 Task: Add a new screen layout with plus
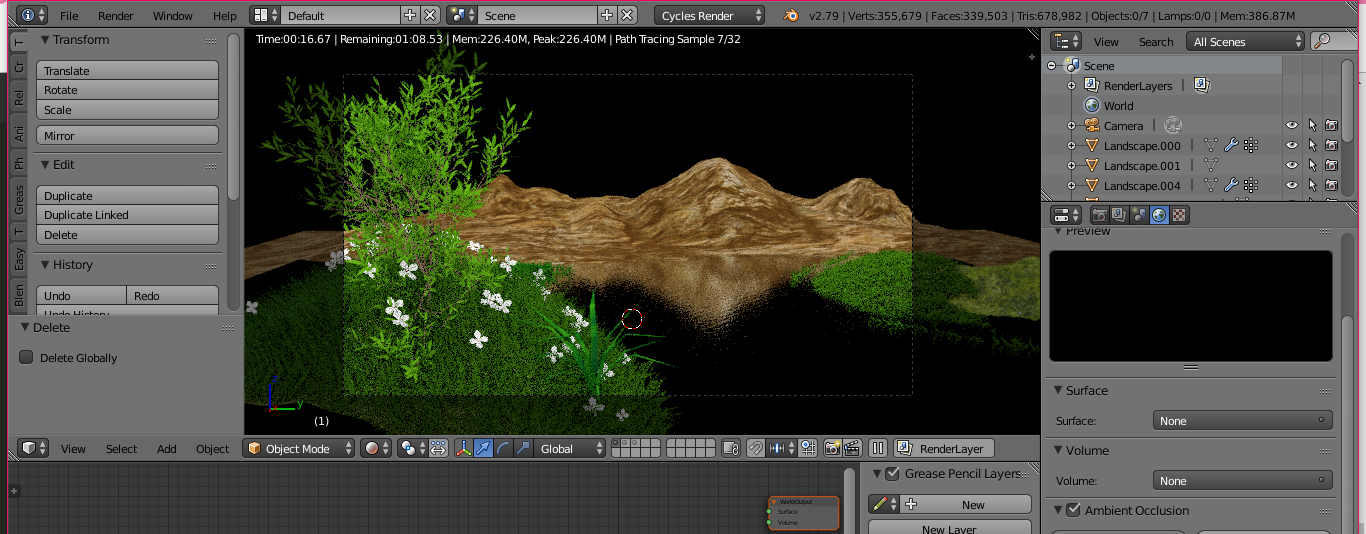[410, 16]
